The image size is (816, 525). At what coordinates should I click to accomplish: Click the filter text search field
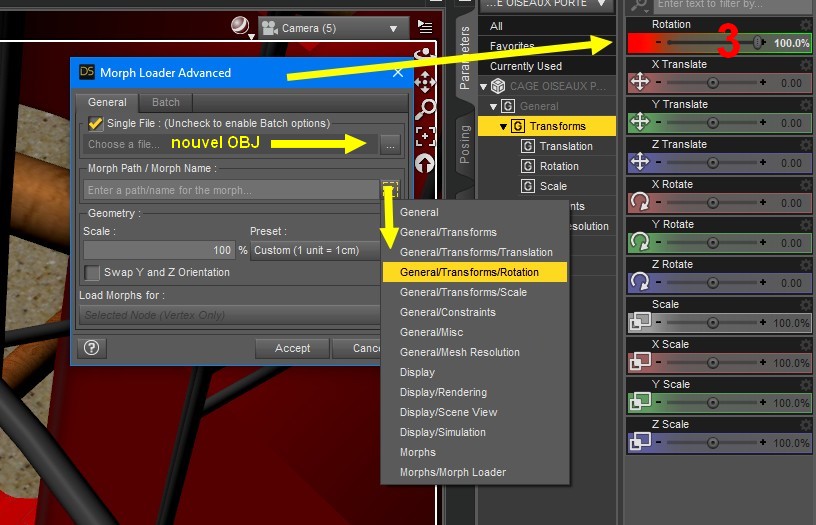(x=732, y=4)
